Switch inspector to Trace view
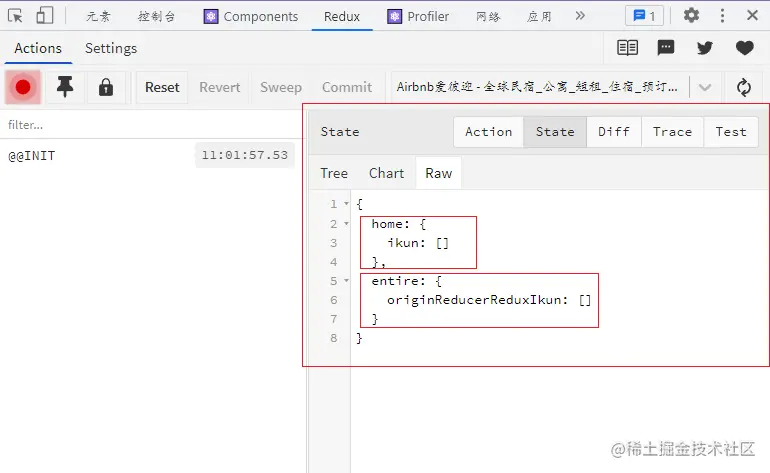Viewport: 770px width, 473px height. pos(672,132)
